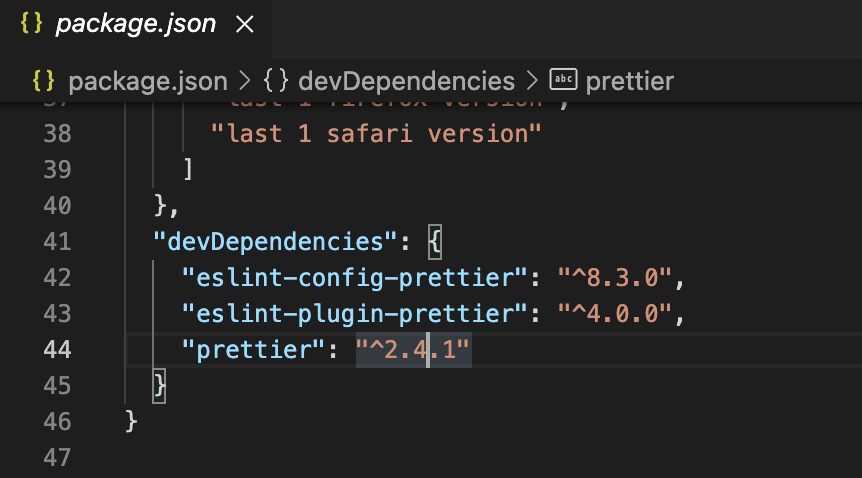Click line number 39 in gutter

tap(57, 169)
